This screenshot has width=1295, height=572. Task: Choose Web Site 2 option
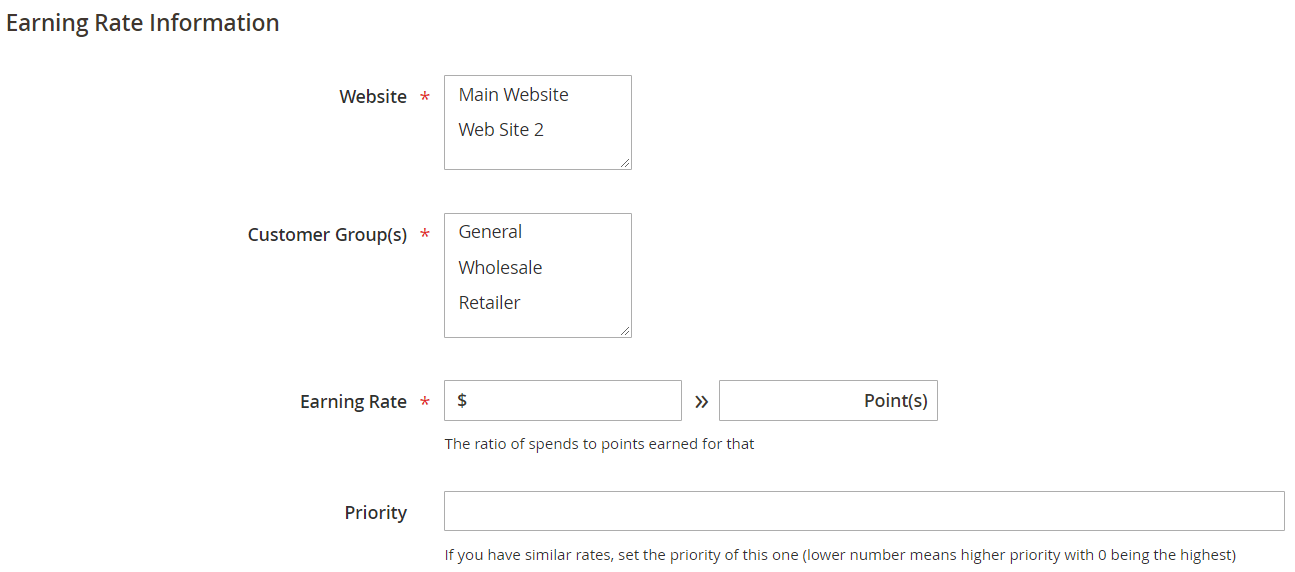501,130
